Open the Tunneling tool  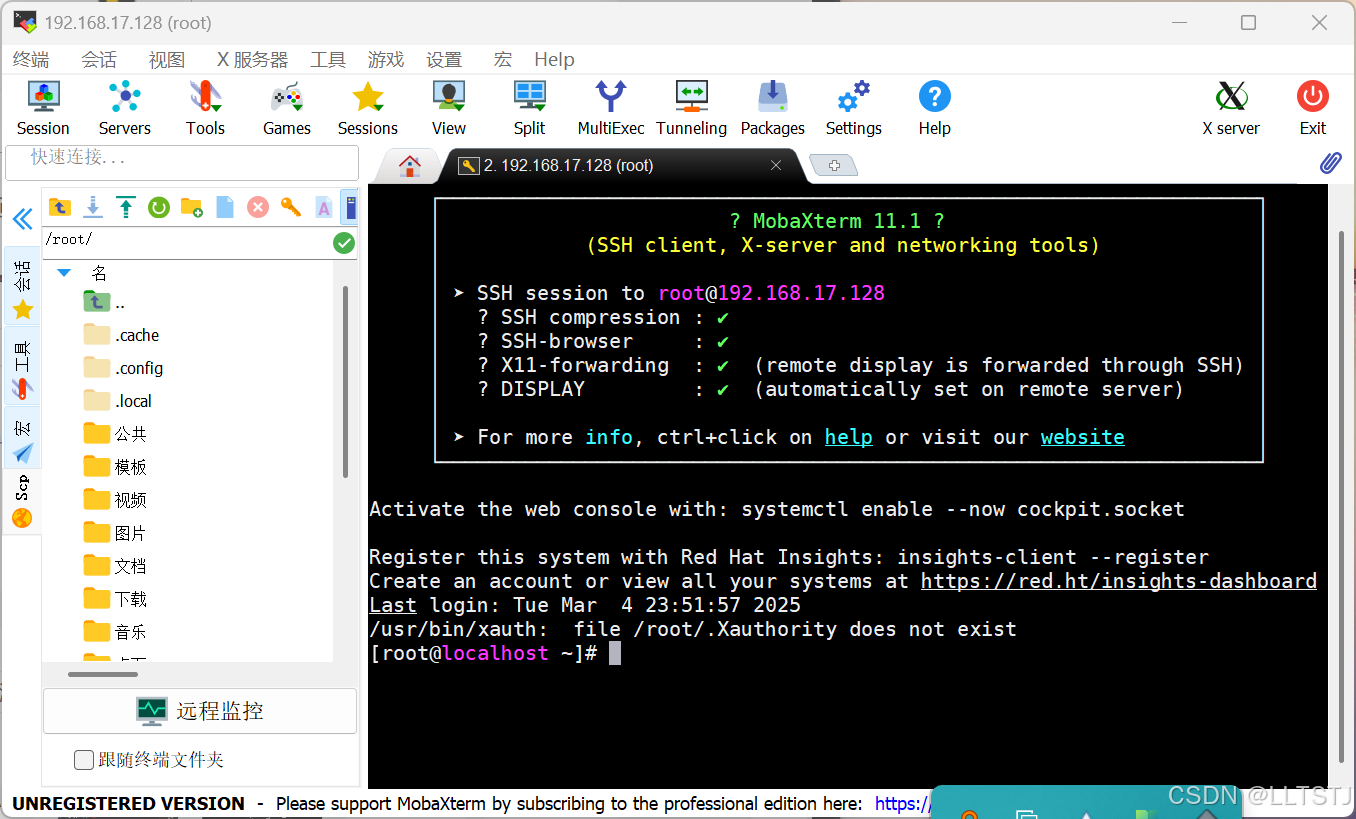(691, 108)
